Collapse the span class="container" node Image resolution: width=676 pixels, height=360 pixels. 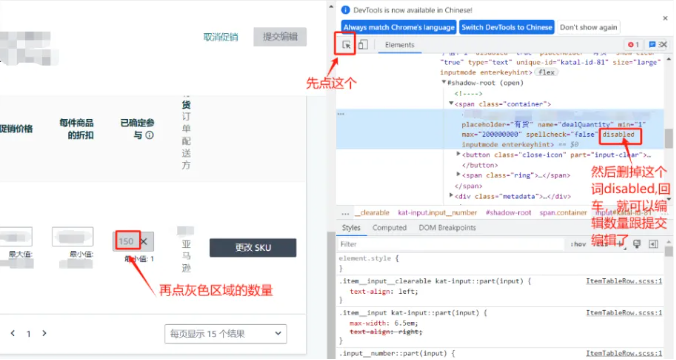[x=451, y=103]
